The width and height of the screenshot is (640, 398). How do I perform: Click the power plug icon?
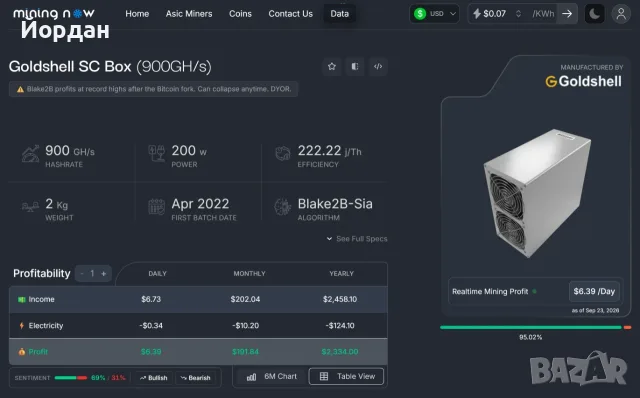point(157,153)
